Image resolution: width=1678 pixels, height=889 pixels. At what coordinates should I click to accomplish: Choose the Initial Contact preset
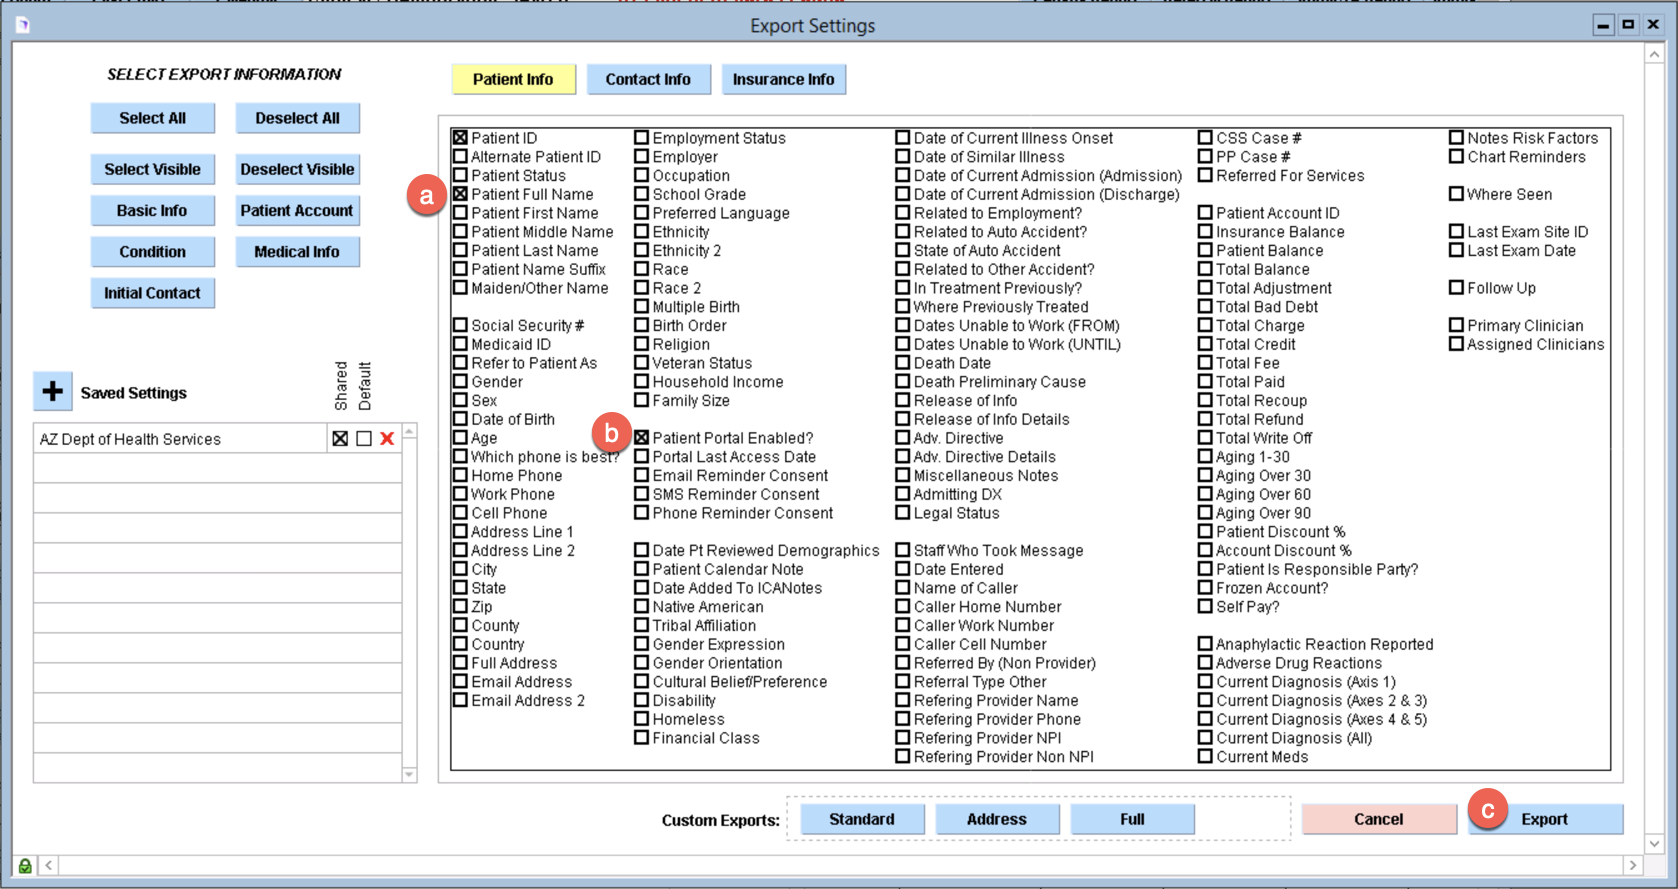[152, 293]
